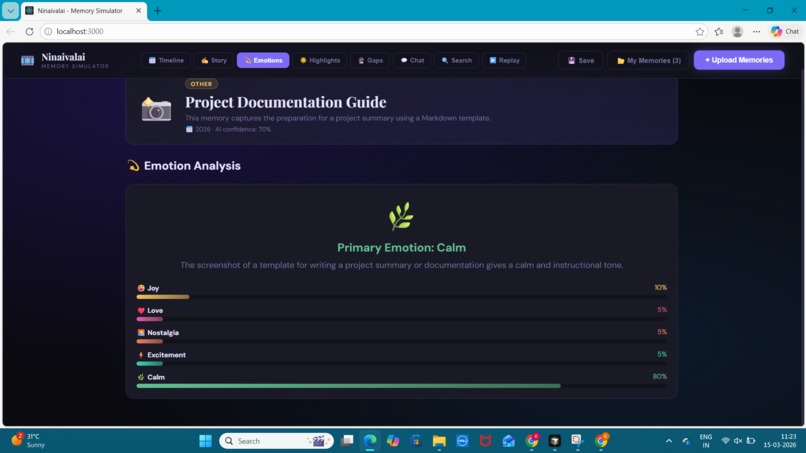Open the browser profile icon
806x453 pixels.
click(737, 31)
